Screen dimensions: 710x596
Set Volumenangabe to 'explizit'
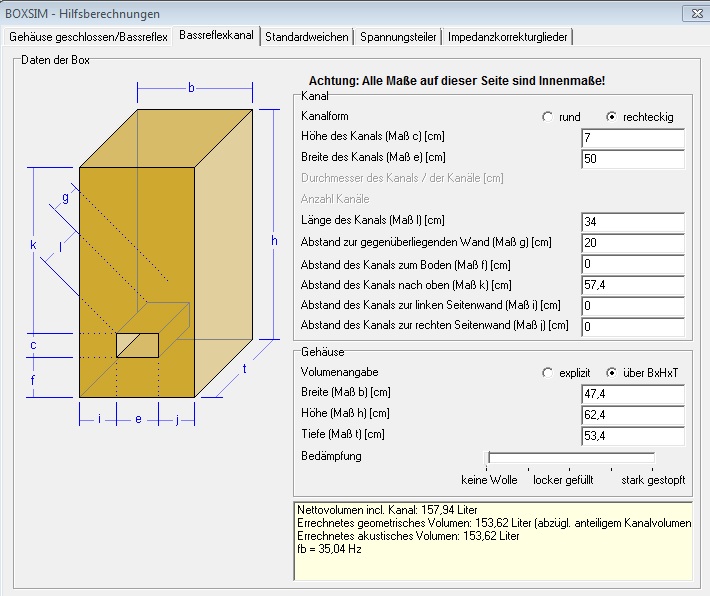click(x=547, y=373)
